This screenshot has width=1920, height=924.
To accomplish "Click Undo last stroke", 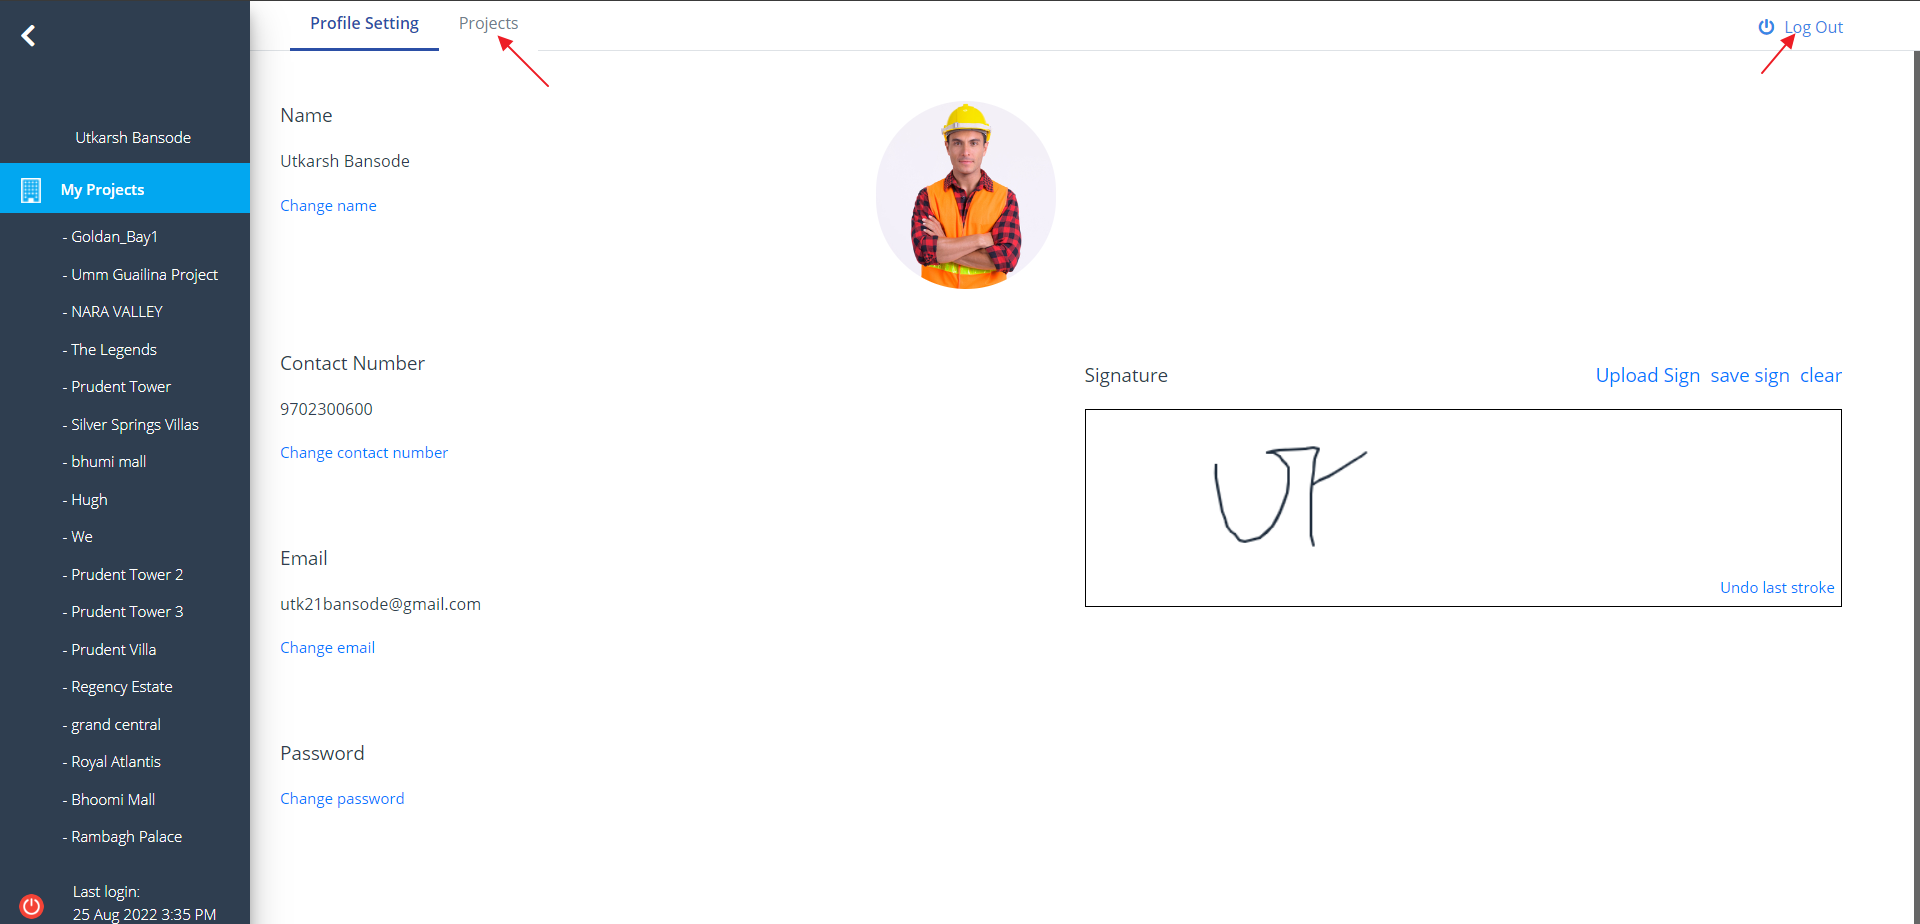I will pos(1777,588).
